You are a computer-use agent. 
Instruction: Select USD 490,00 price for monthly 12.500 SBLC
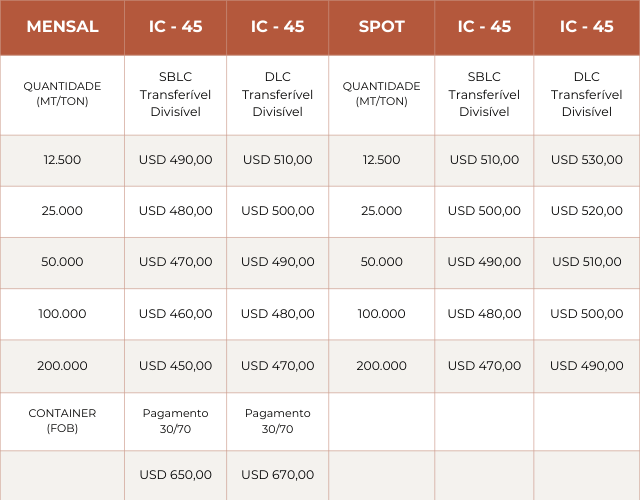pyautogui.click(x=176, y=160)
